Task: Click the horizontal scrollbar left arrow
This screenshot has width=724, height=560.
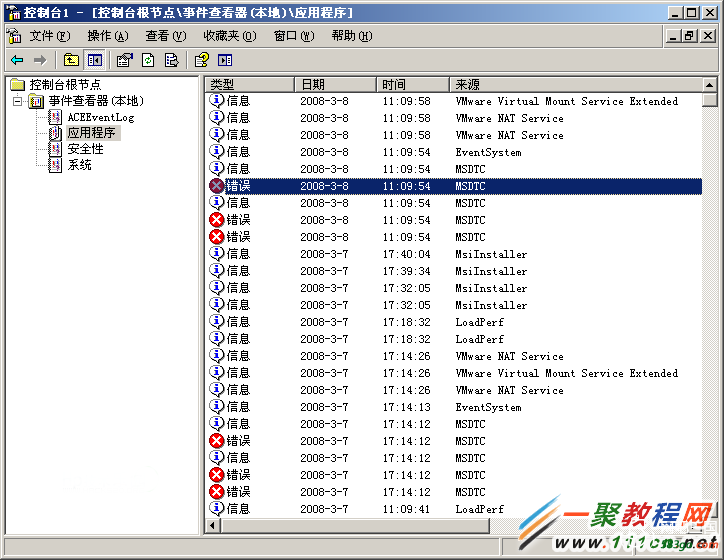Action: pyautogui.click(x=212, y=525)
